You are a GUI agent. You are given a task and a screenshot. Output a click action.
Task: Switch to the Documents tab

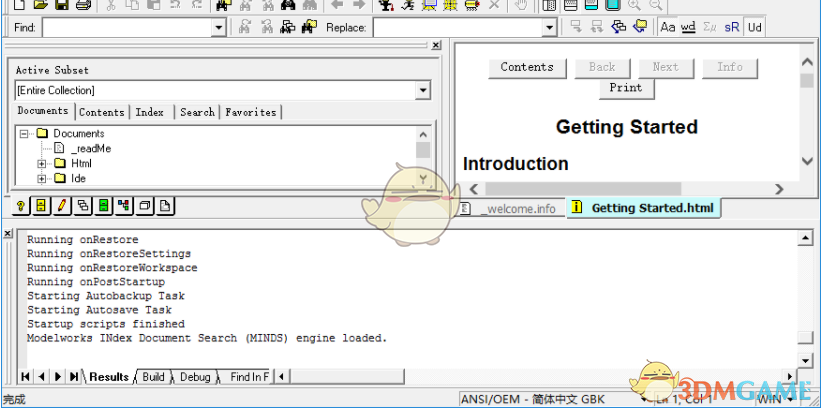[x=43, y=111]
